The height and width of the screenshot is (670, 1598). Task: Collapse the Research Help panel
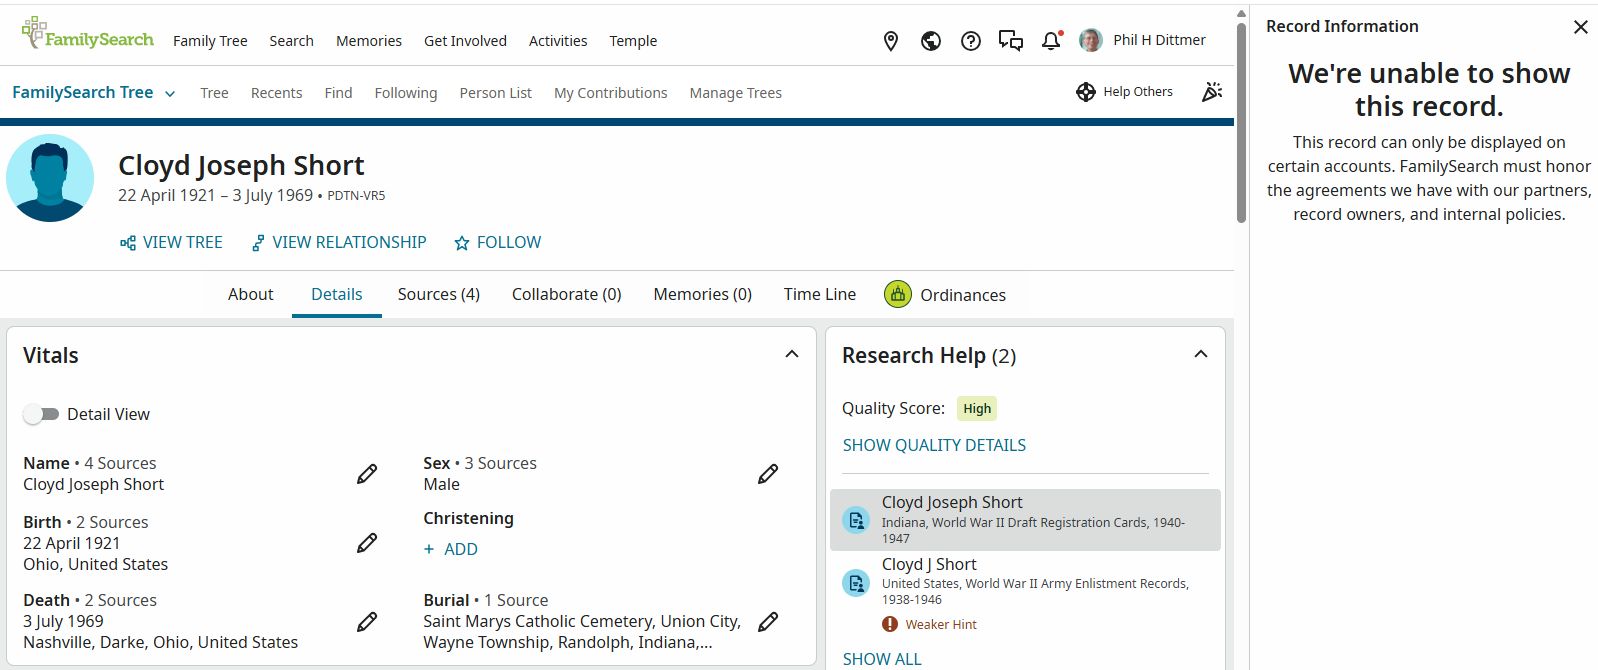[1201, 354]
